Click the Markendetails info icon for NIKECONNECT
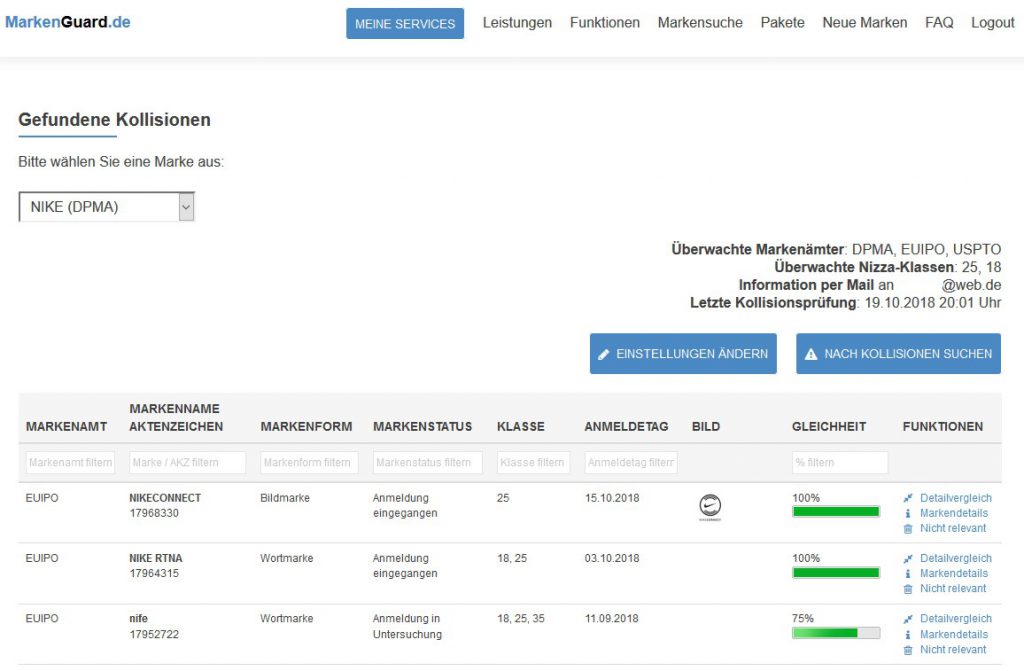This screenshot has height=671, width=1024. click(x=908, y=514)
